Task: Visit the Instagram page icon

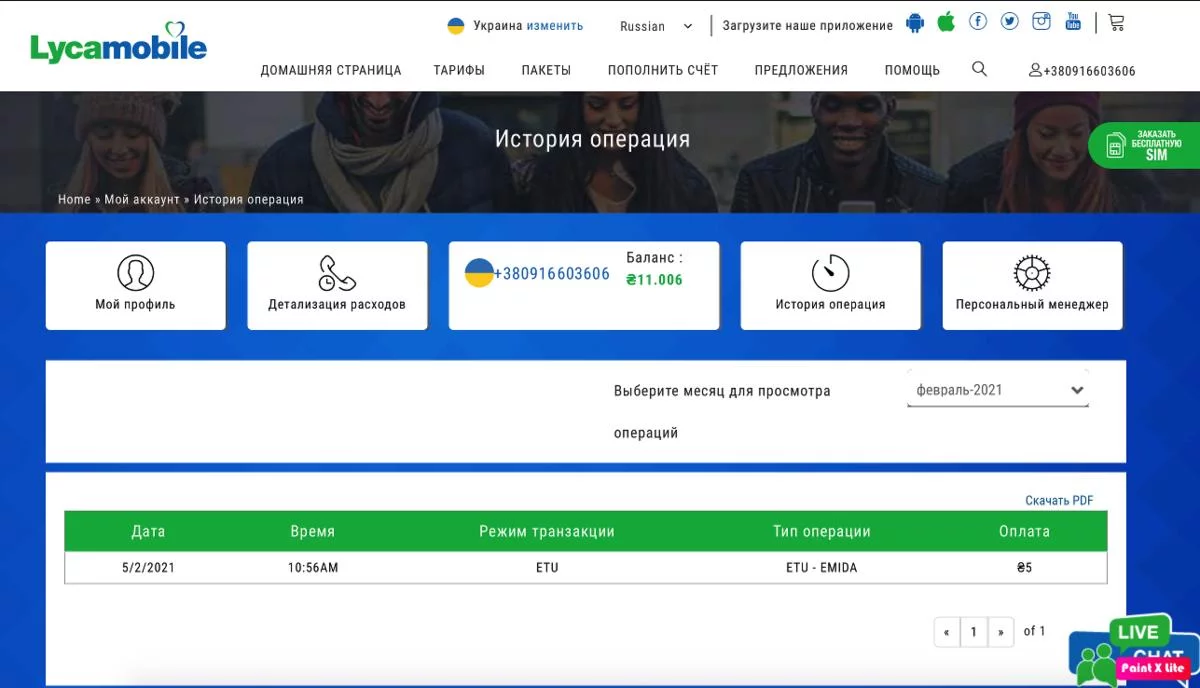Action: pos(1042,21)
